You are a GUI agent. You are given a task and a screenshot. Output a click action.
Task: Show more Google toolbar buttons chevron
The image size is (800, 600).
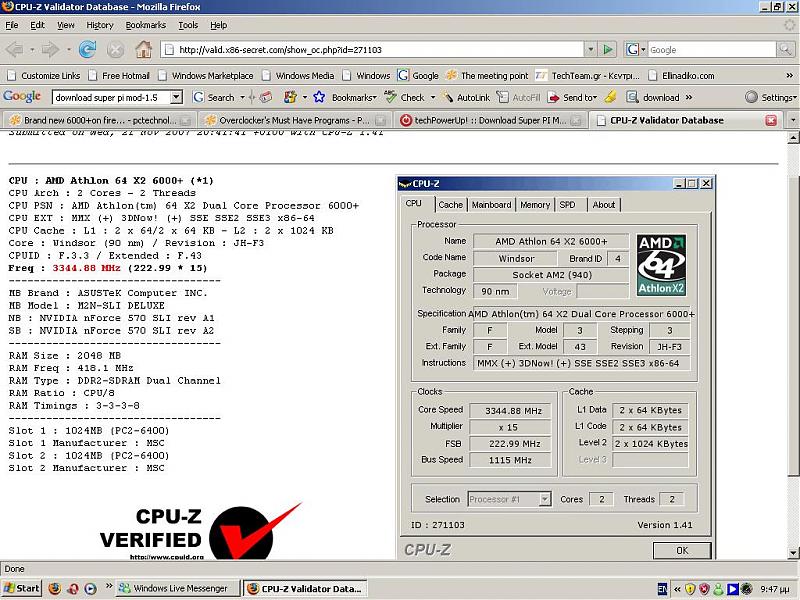[x=689, y=97]
